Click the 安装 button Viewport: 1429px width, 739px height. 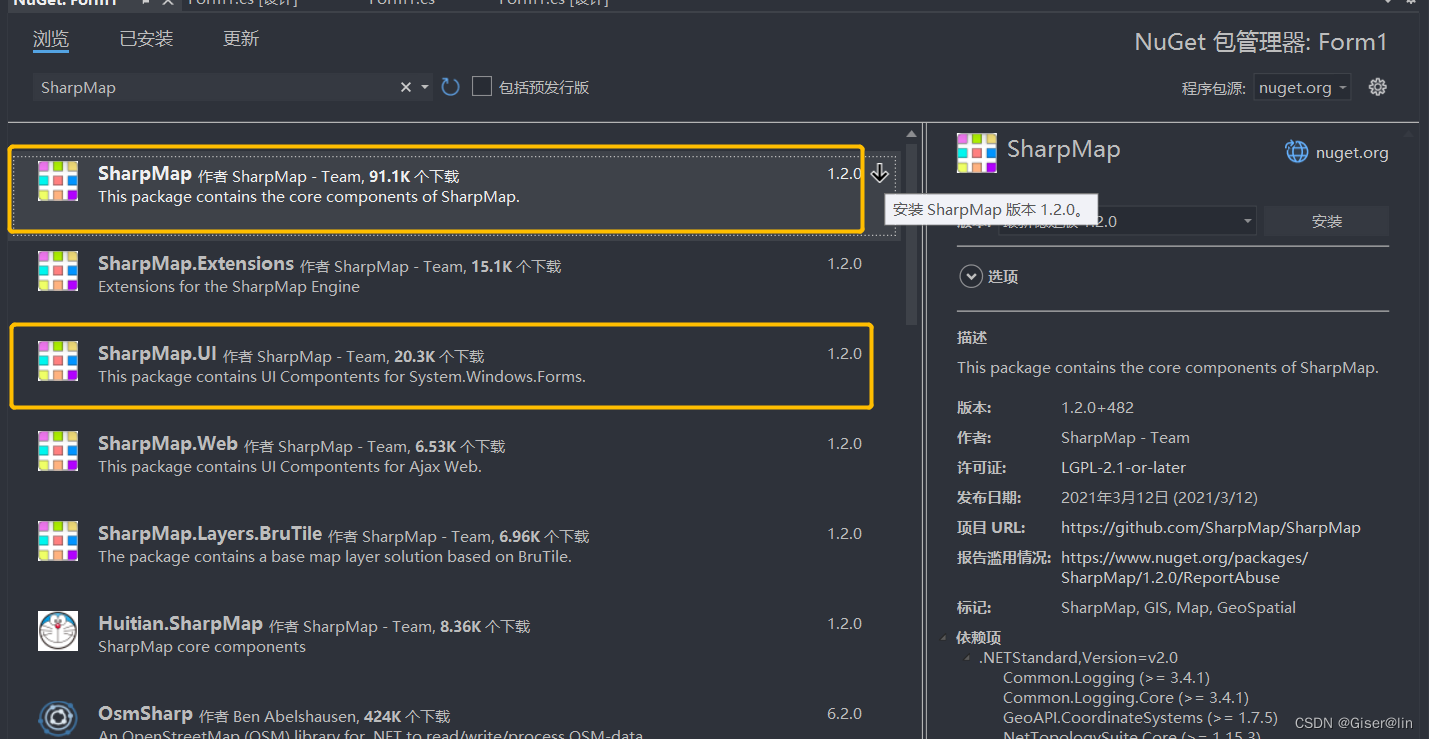(1326, 220)
